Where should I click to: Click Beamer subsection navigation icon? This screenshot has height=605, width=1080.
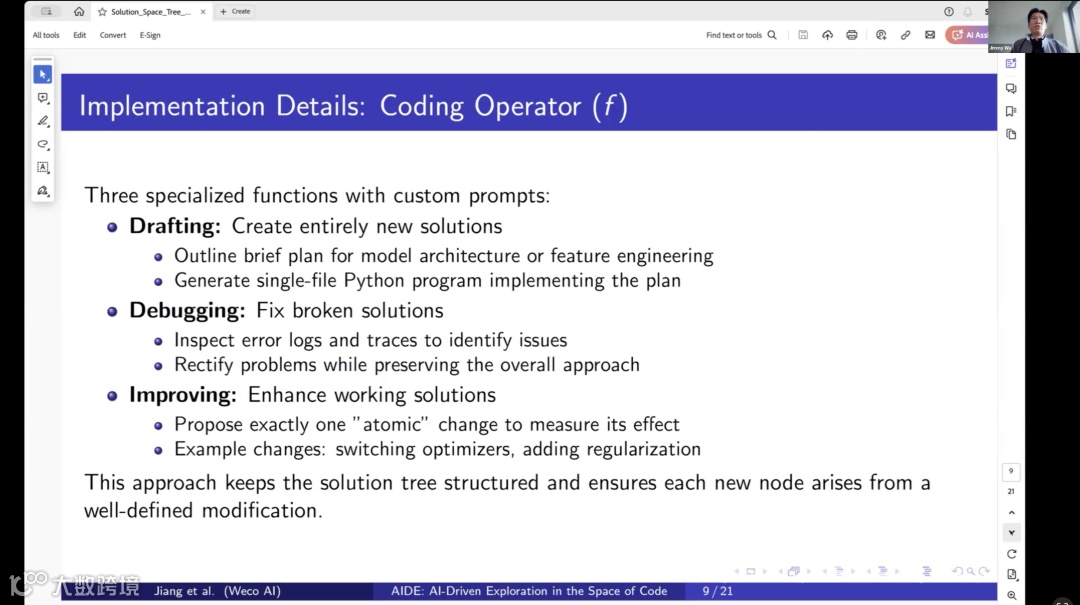tap(839, 571)
